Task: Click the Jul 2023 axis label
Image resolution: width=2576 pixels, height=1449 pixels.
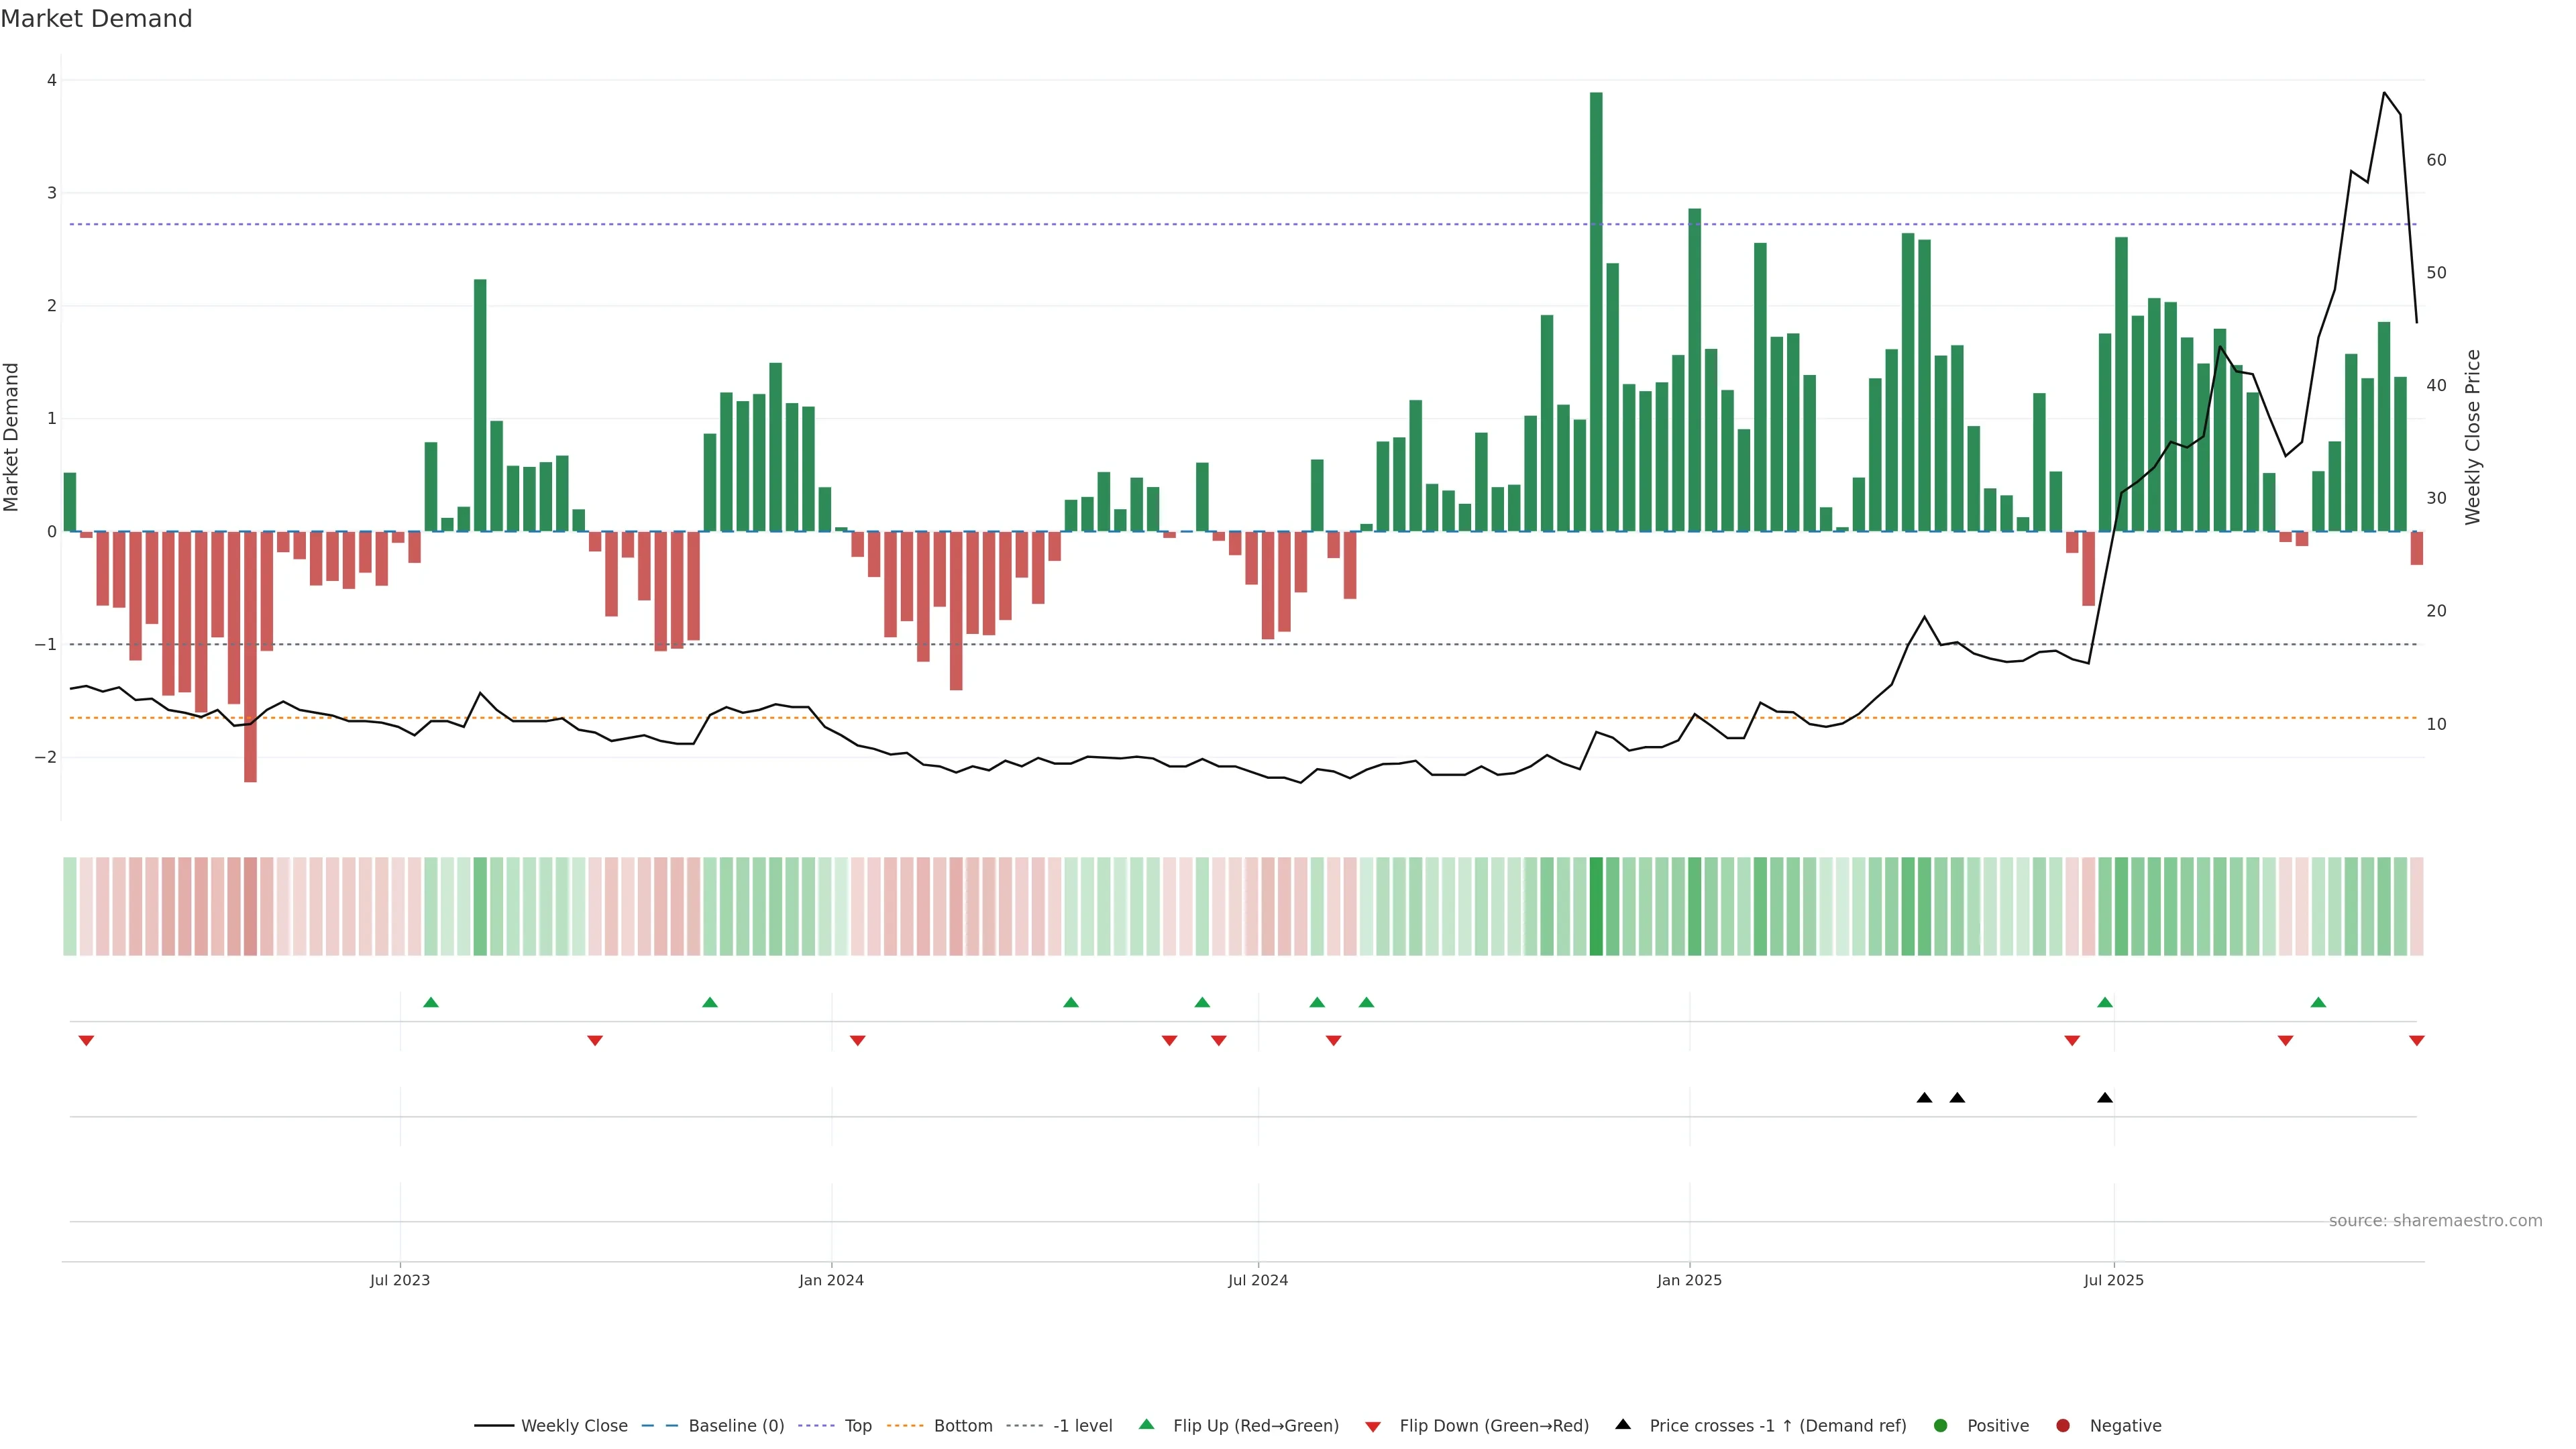Action: pos(400,1280)
